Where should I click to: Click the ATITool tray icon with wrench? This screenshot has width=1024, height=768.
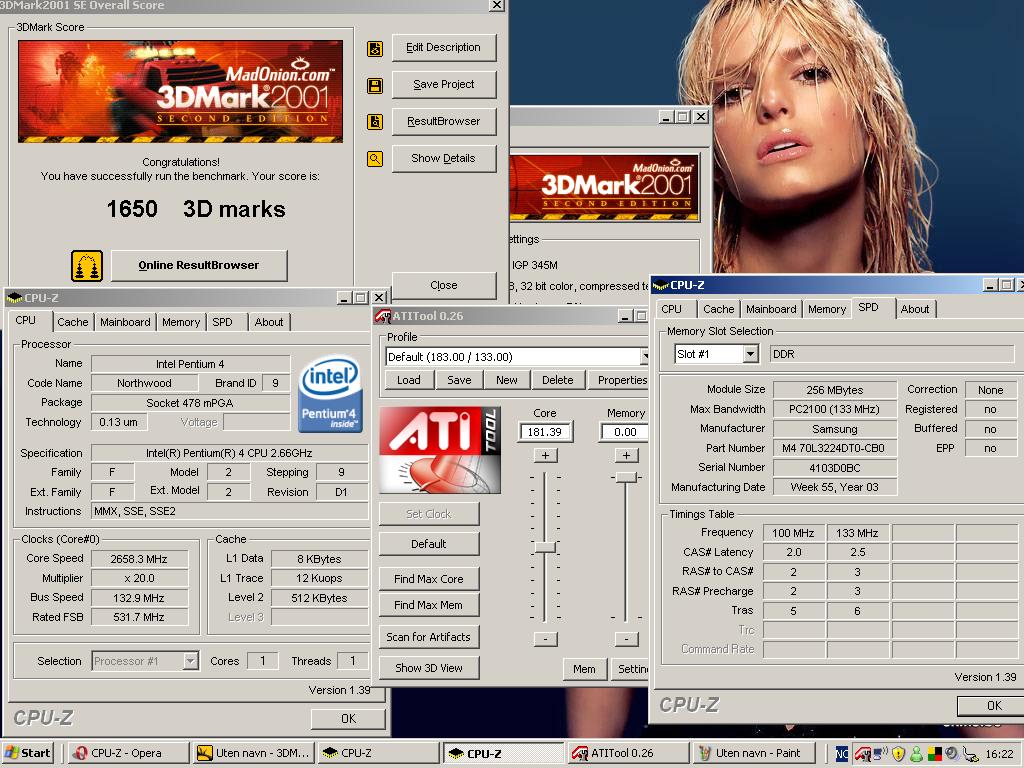(863, 754)
